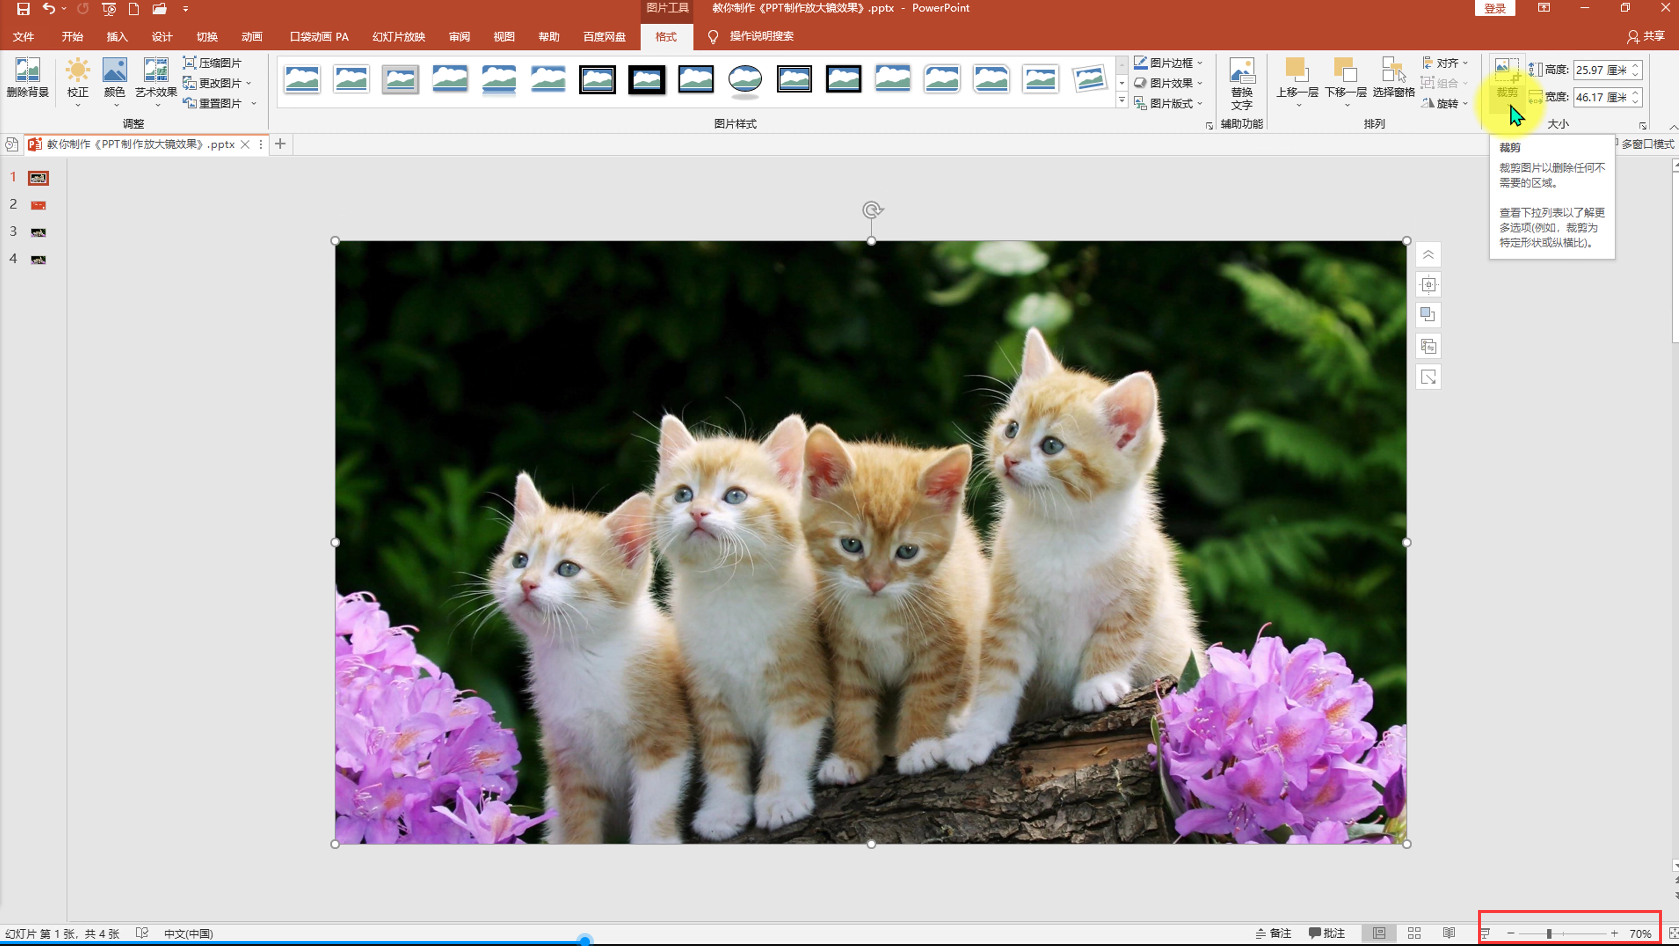The height and width of the screenshot is (946, 1679).
Task: Open Corrections (校正) options
Action: pyautogui.click(x=78, y=82)
